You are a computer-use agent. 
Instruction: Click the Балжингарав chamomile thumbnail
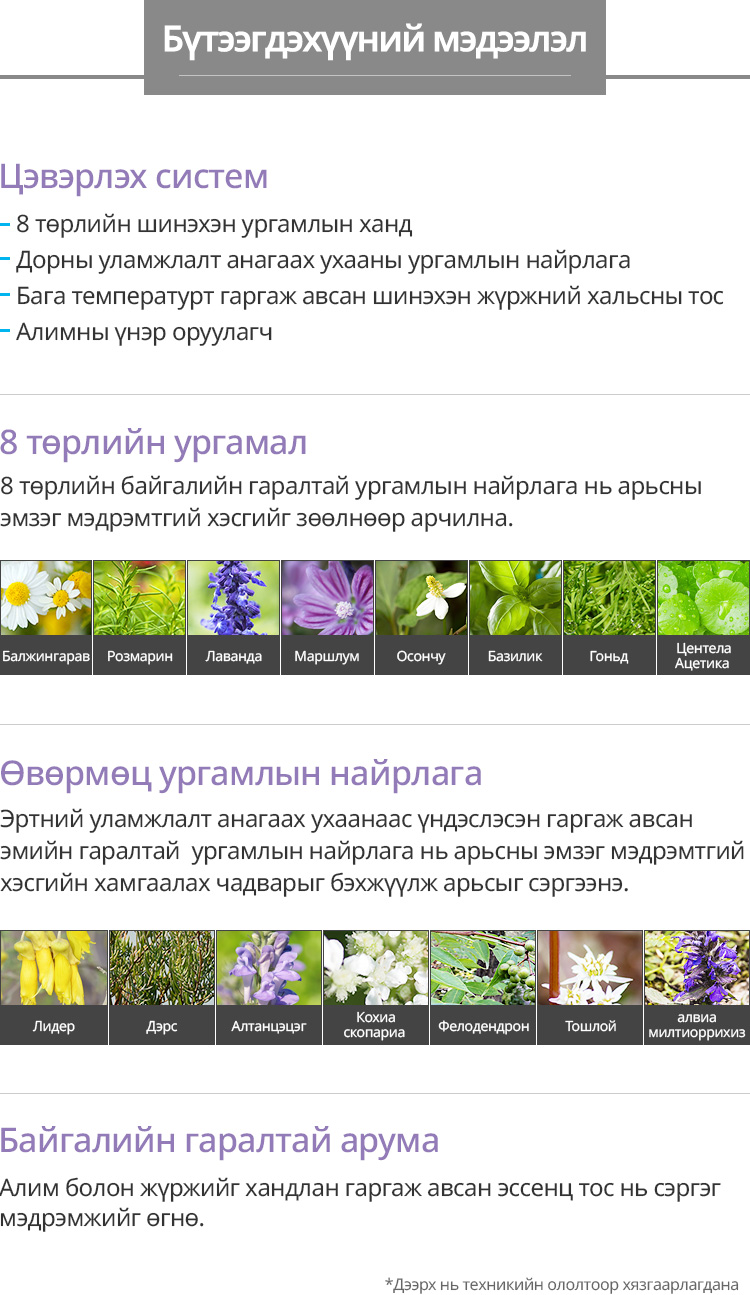pyautogui.click(x=46, y=598)
